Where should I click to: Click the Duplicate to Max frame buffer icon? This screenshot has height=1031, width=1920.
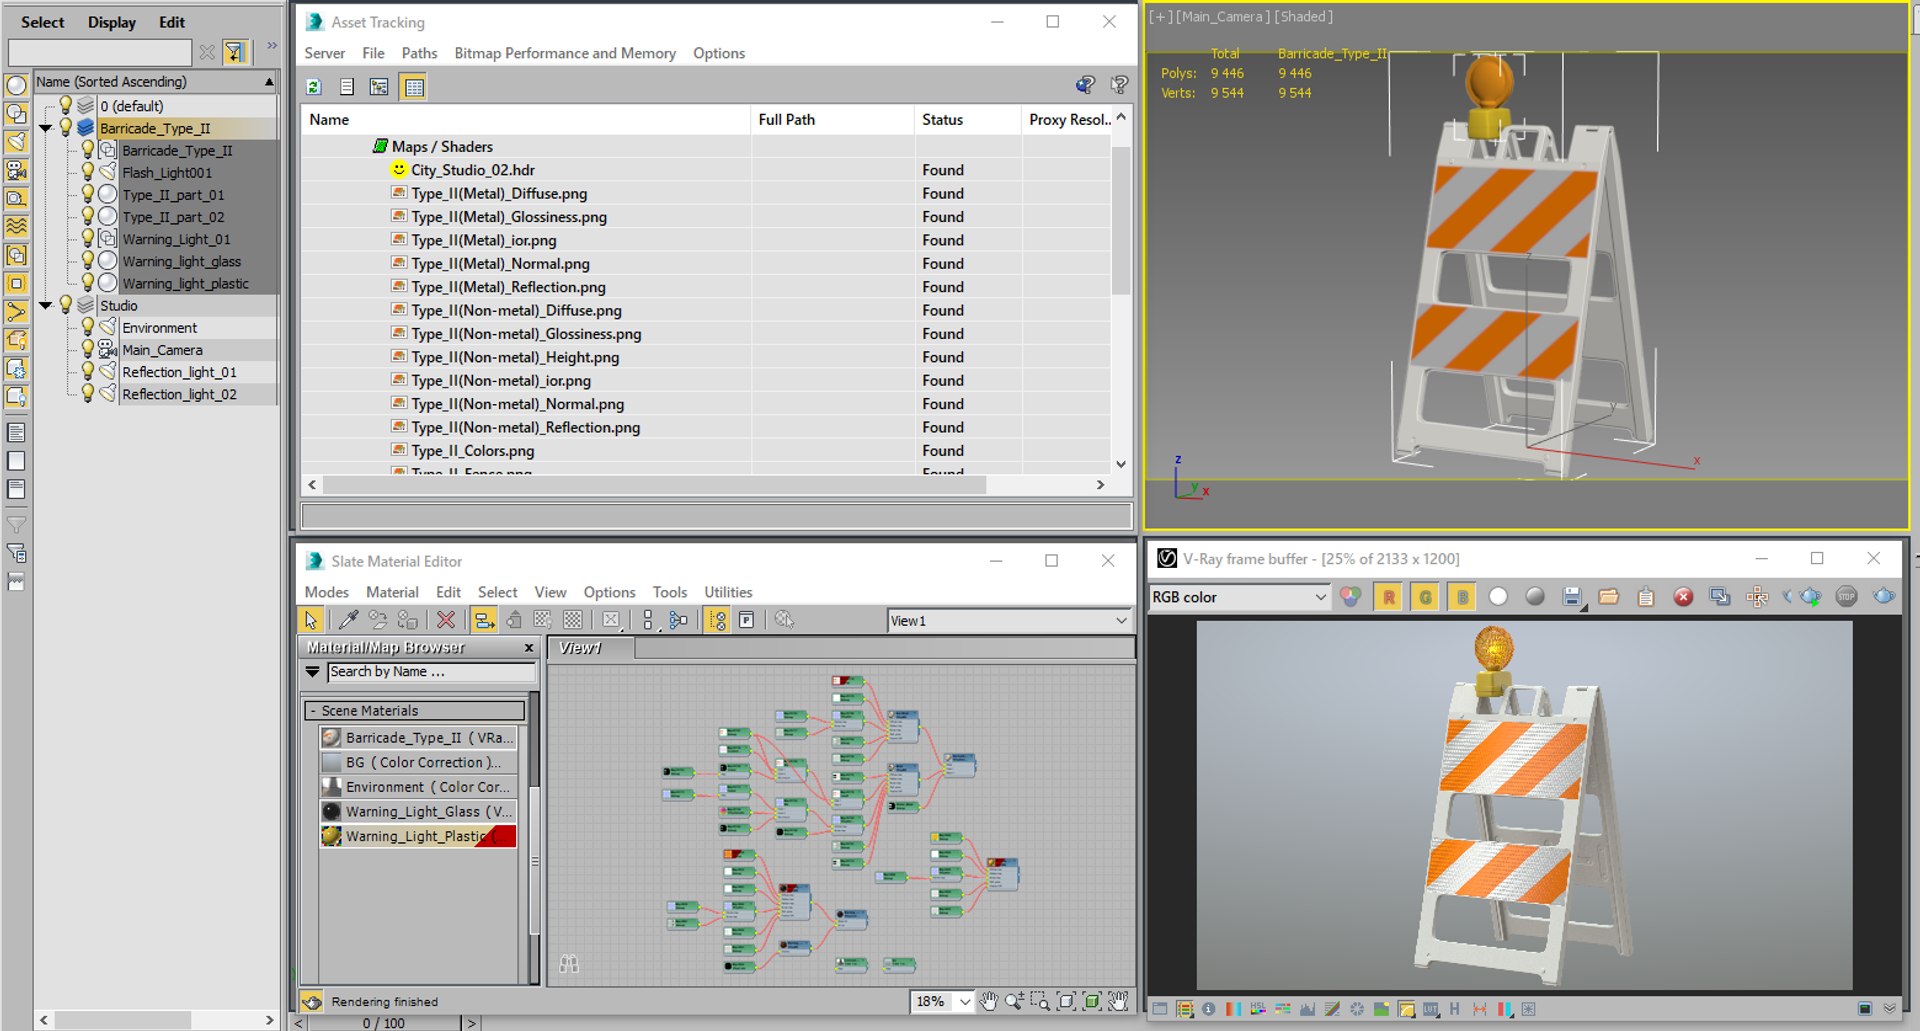(x=1720, y=597)
